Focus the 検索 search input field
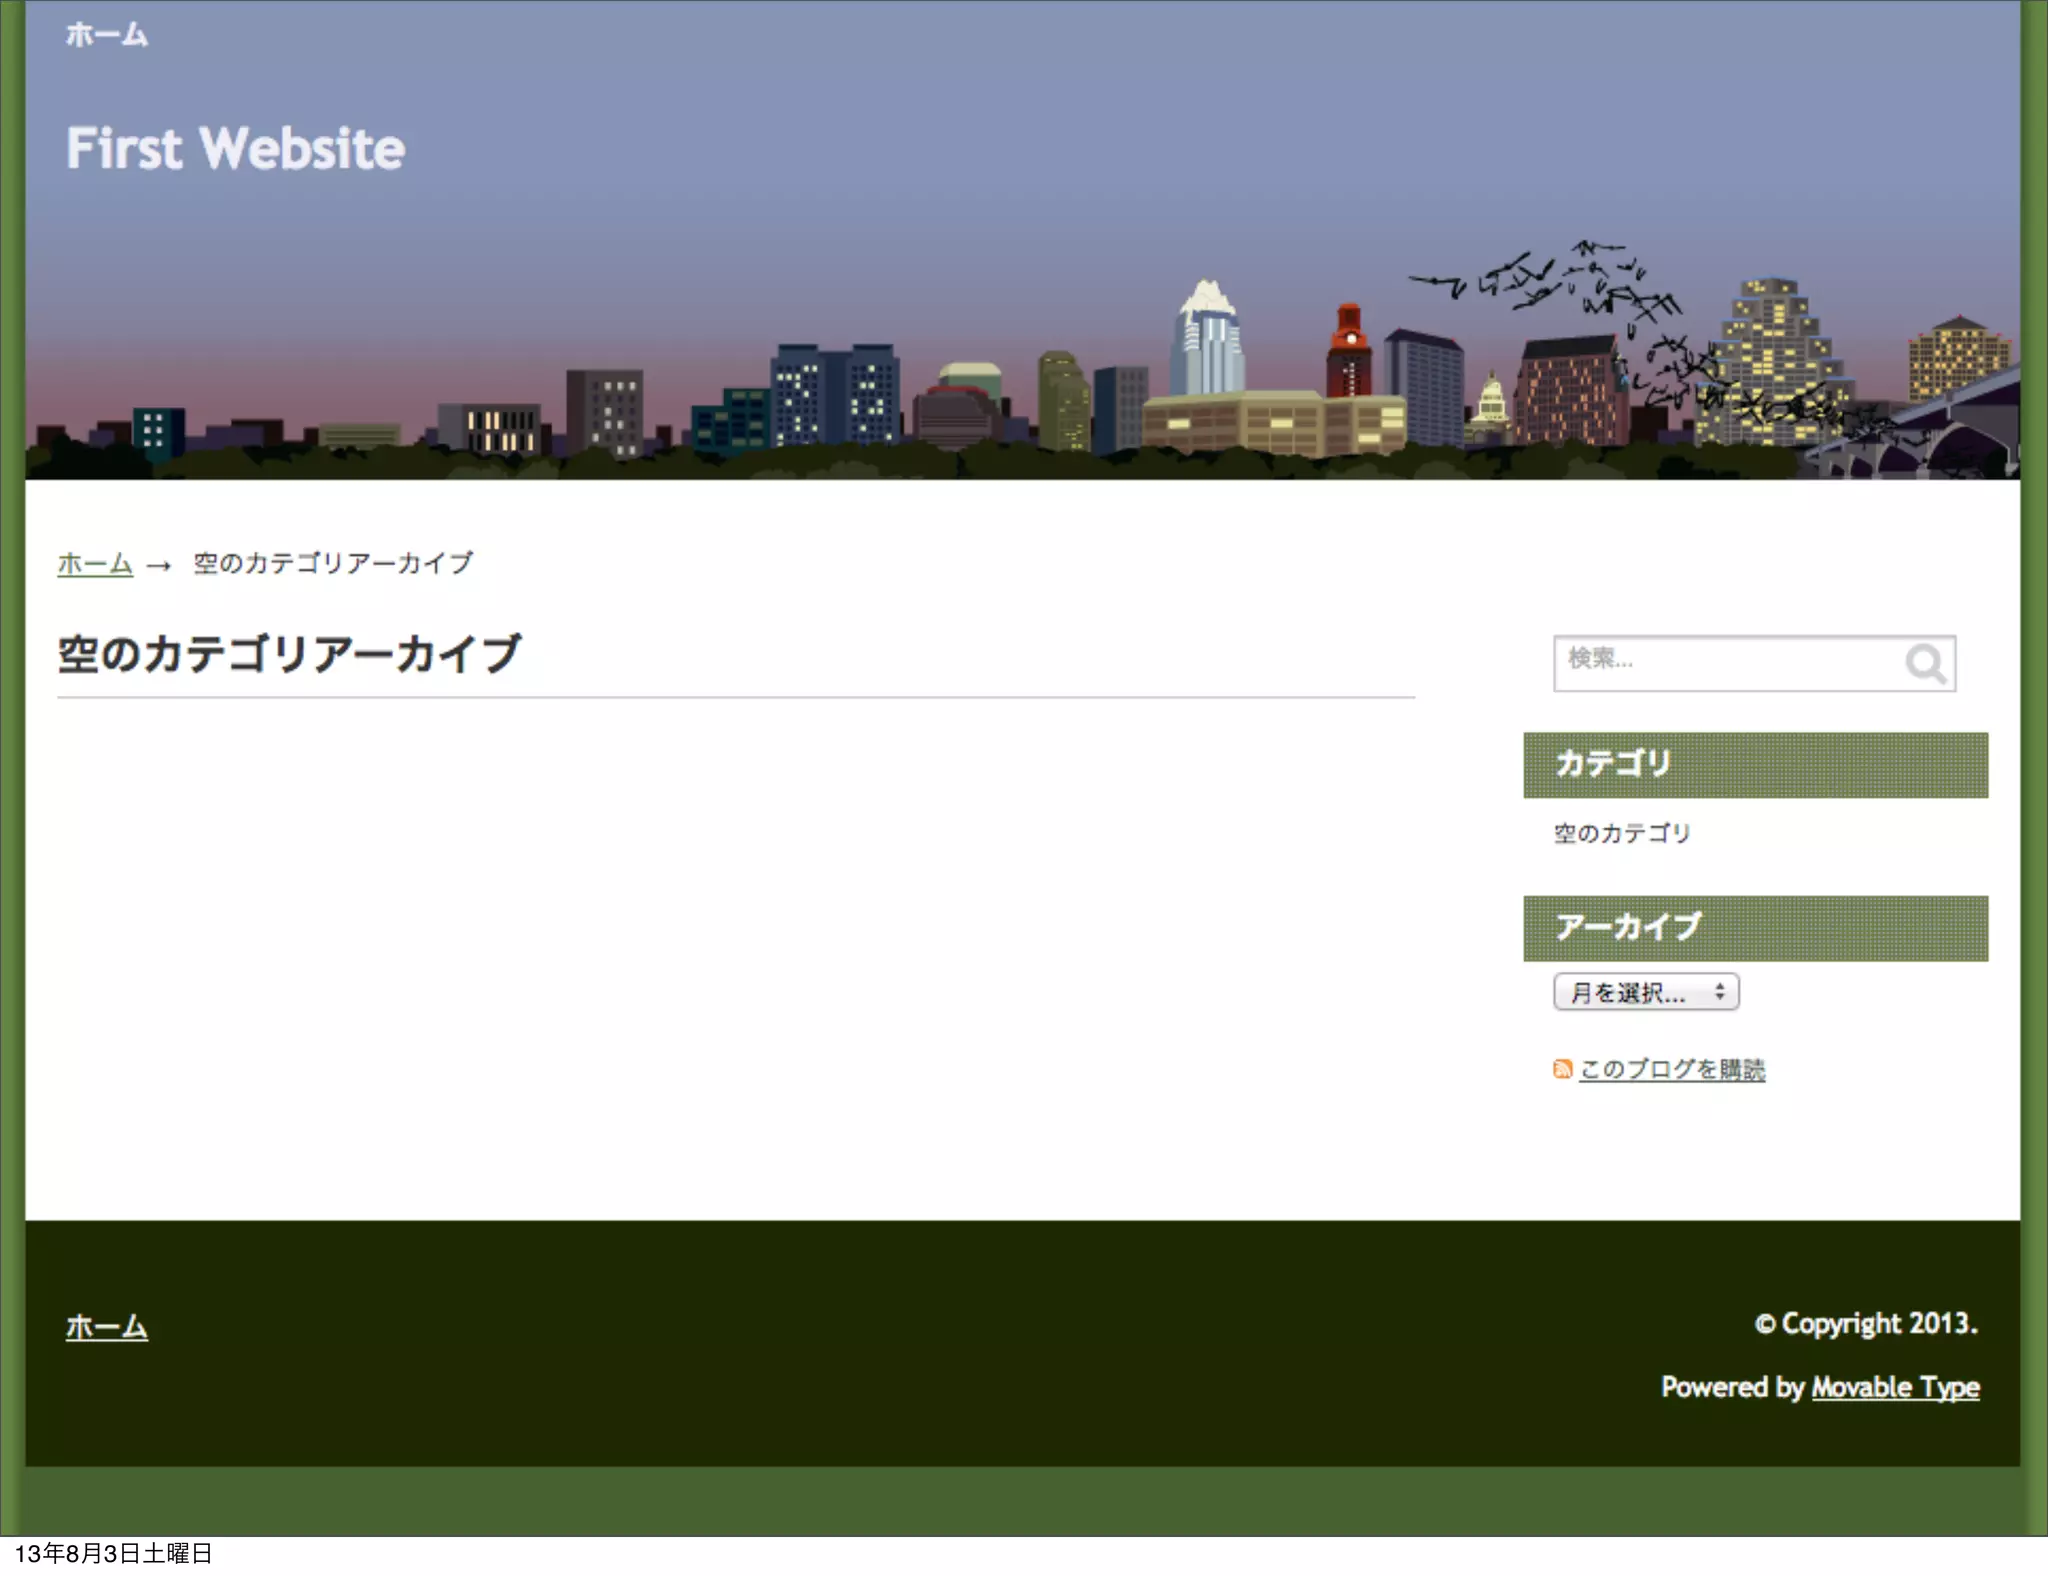 pos(1725,662)
